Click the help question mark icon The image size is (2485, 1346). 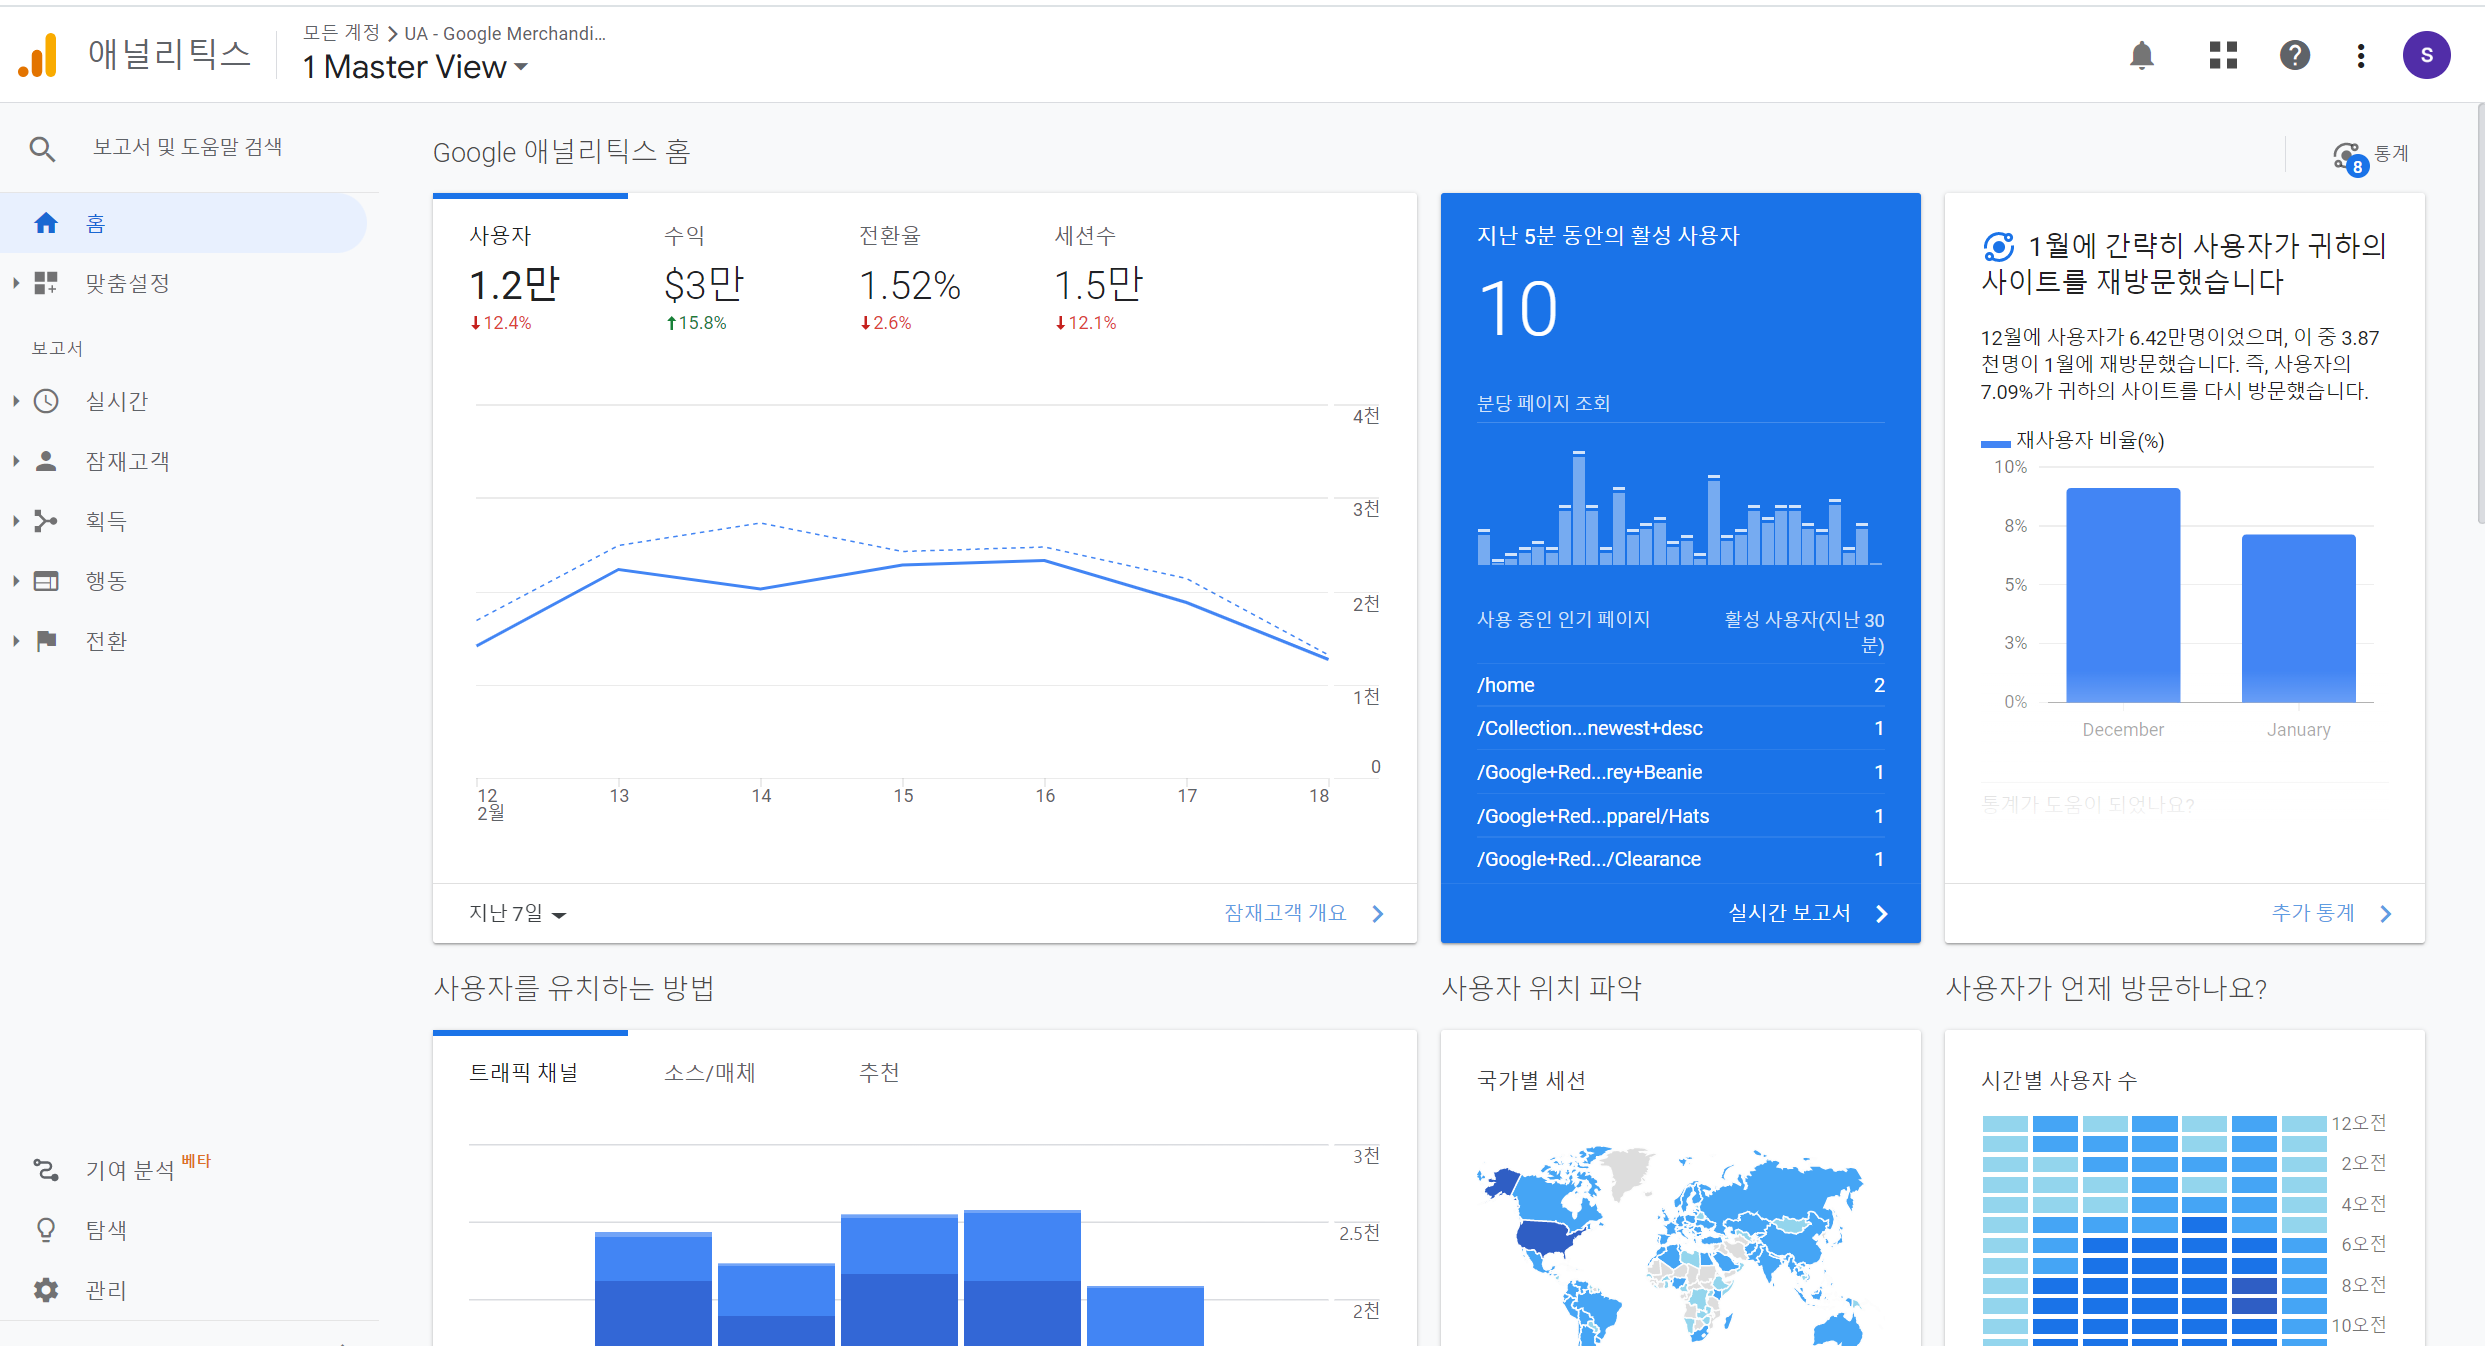point(2294,55)
